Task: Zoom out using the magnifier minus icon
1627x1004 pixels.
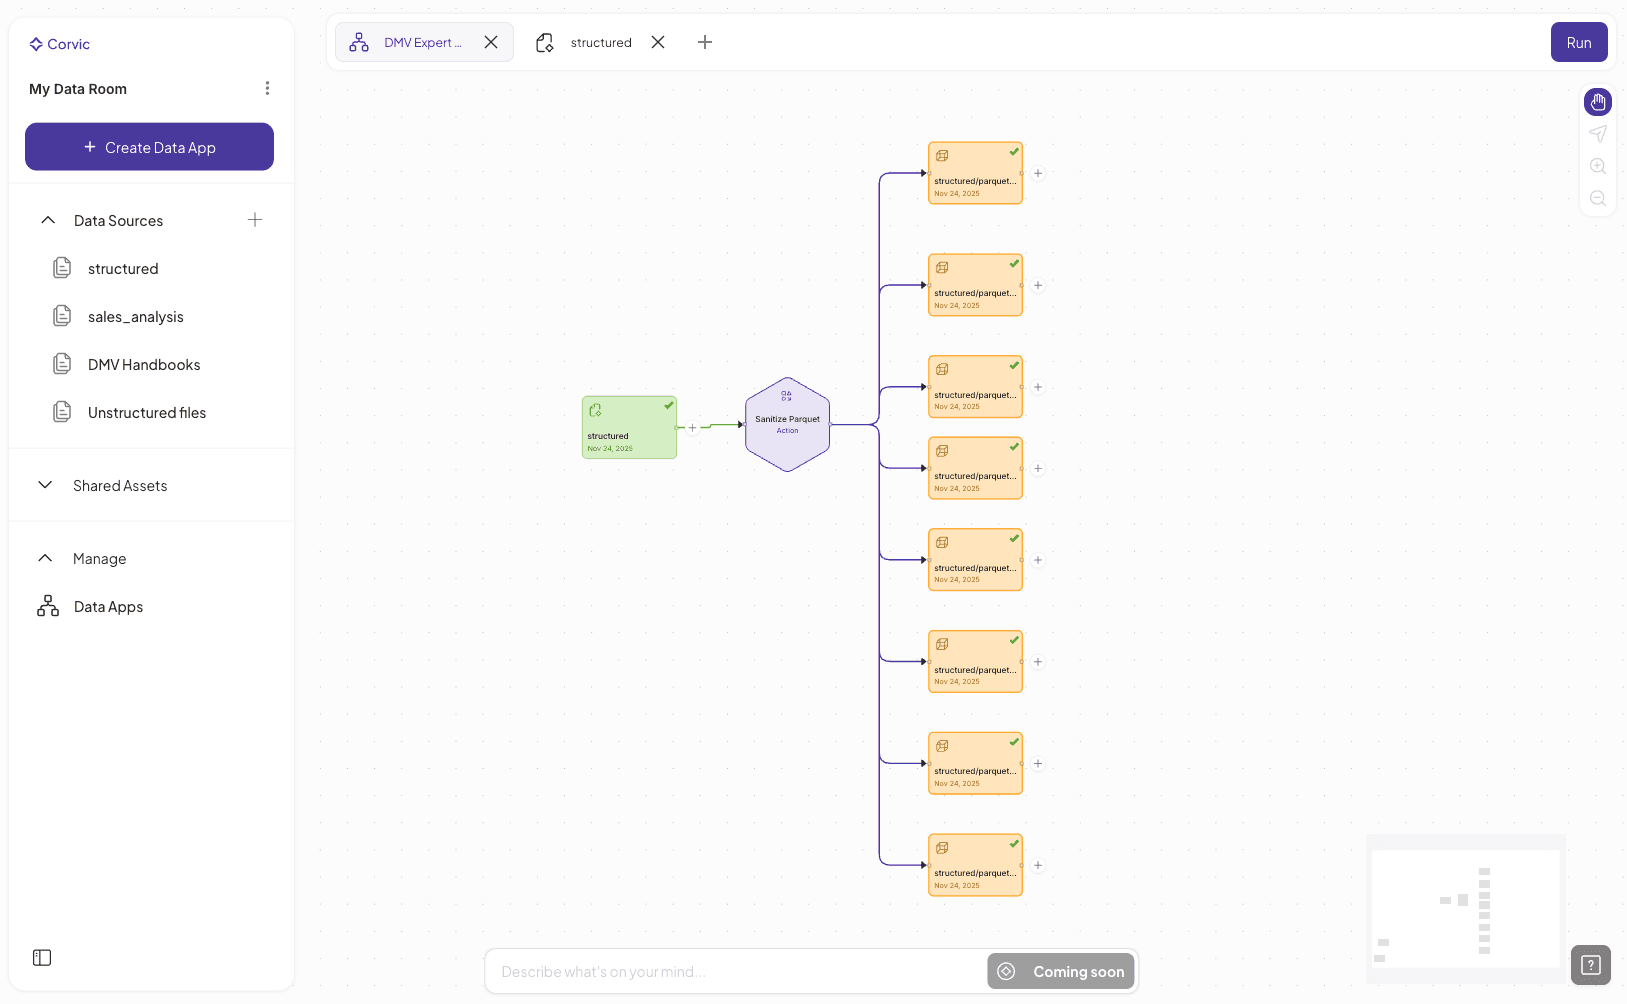Action: coord(1597,198)
